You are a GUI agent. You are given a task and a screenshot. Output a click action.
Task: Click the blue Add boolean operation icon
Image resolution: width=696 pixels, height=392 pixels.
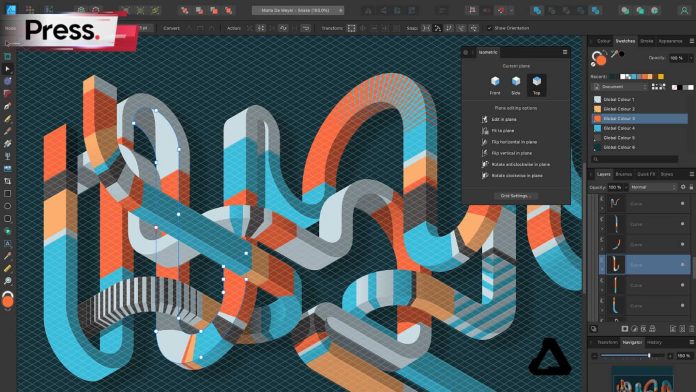point(537,10)
